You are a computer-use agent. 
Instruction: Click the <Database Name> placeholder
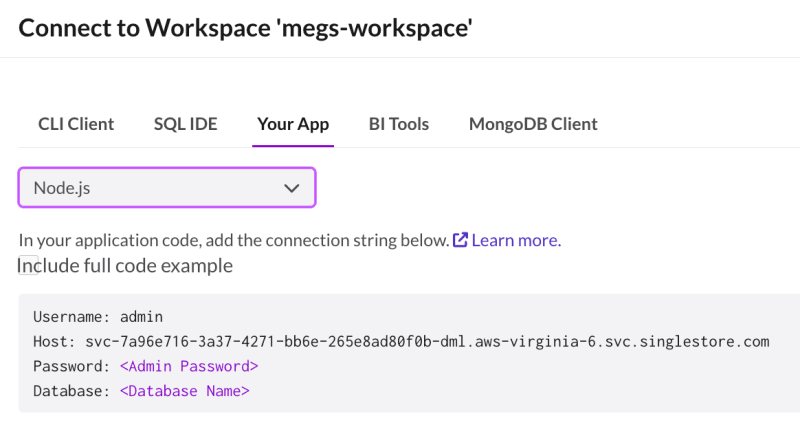(x=185, y=391)
